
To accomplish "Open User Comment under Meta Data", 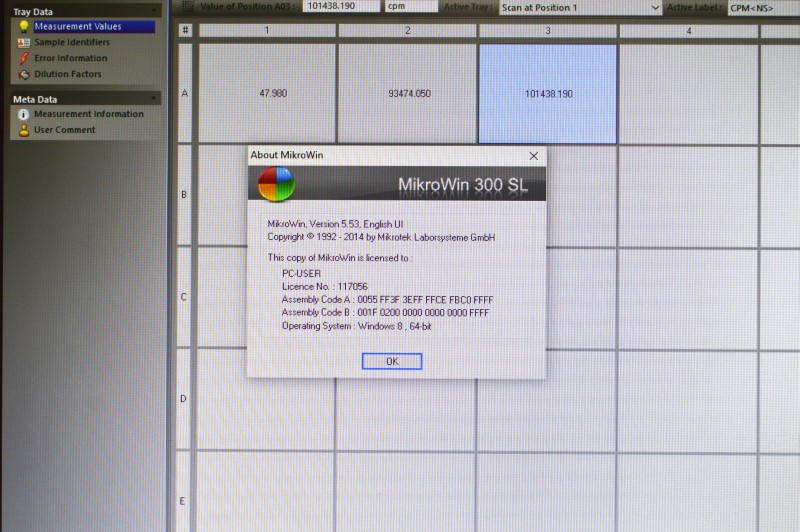I will point(65,130).
